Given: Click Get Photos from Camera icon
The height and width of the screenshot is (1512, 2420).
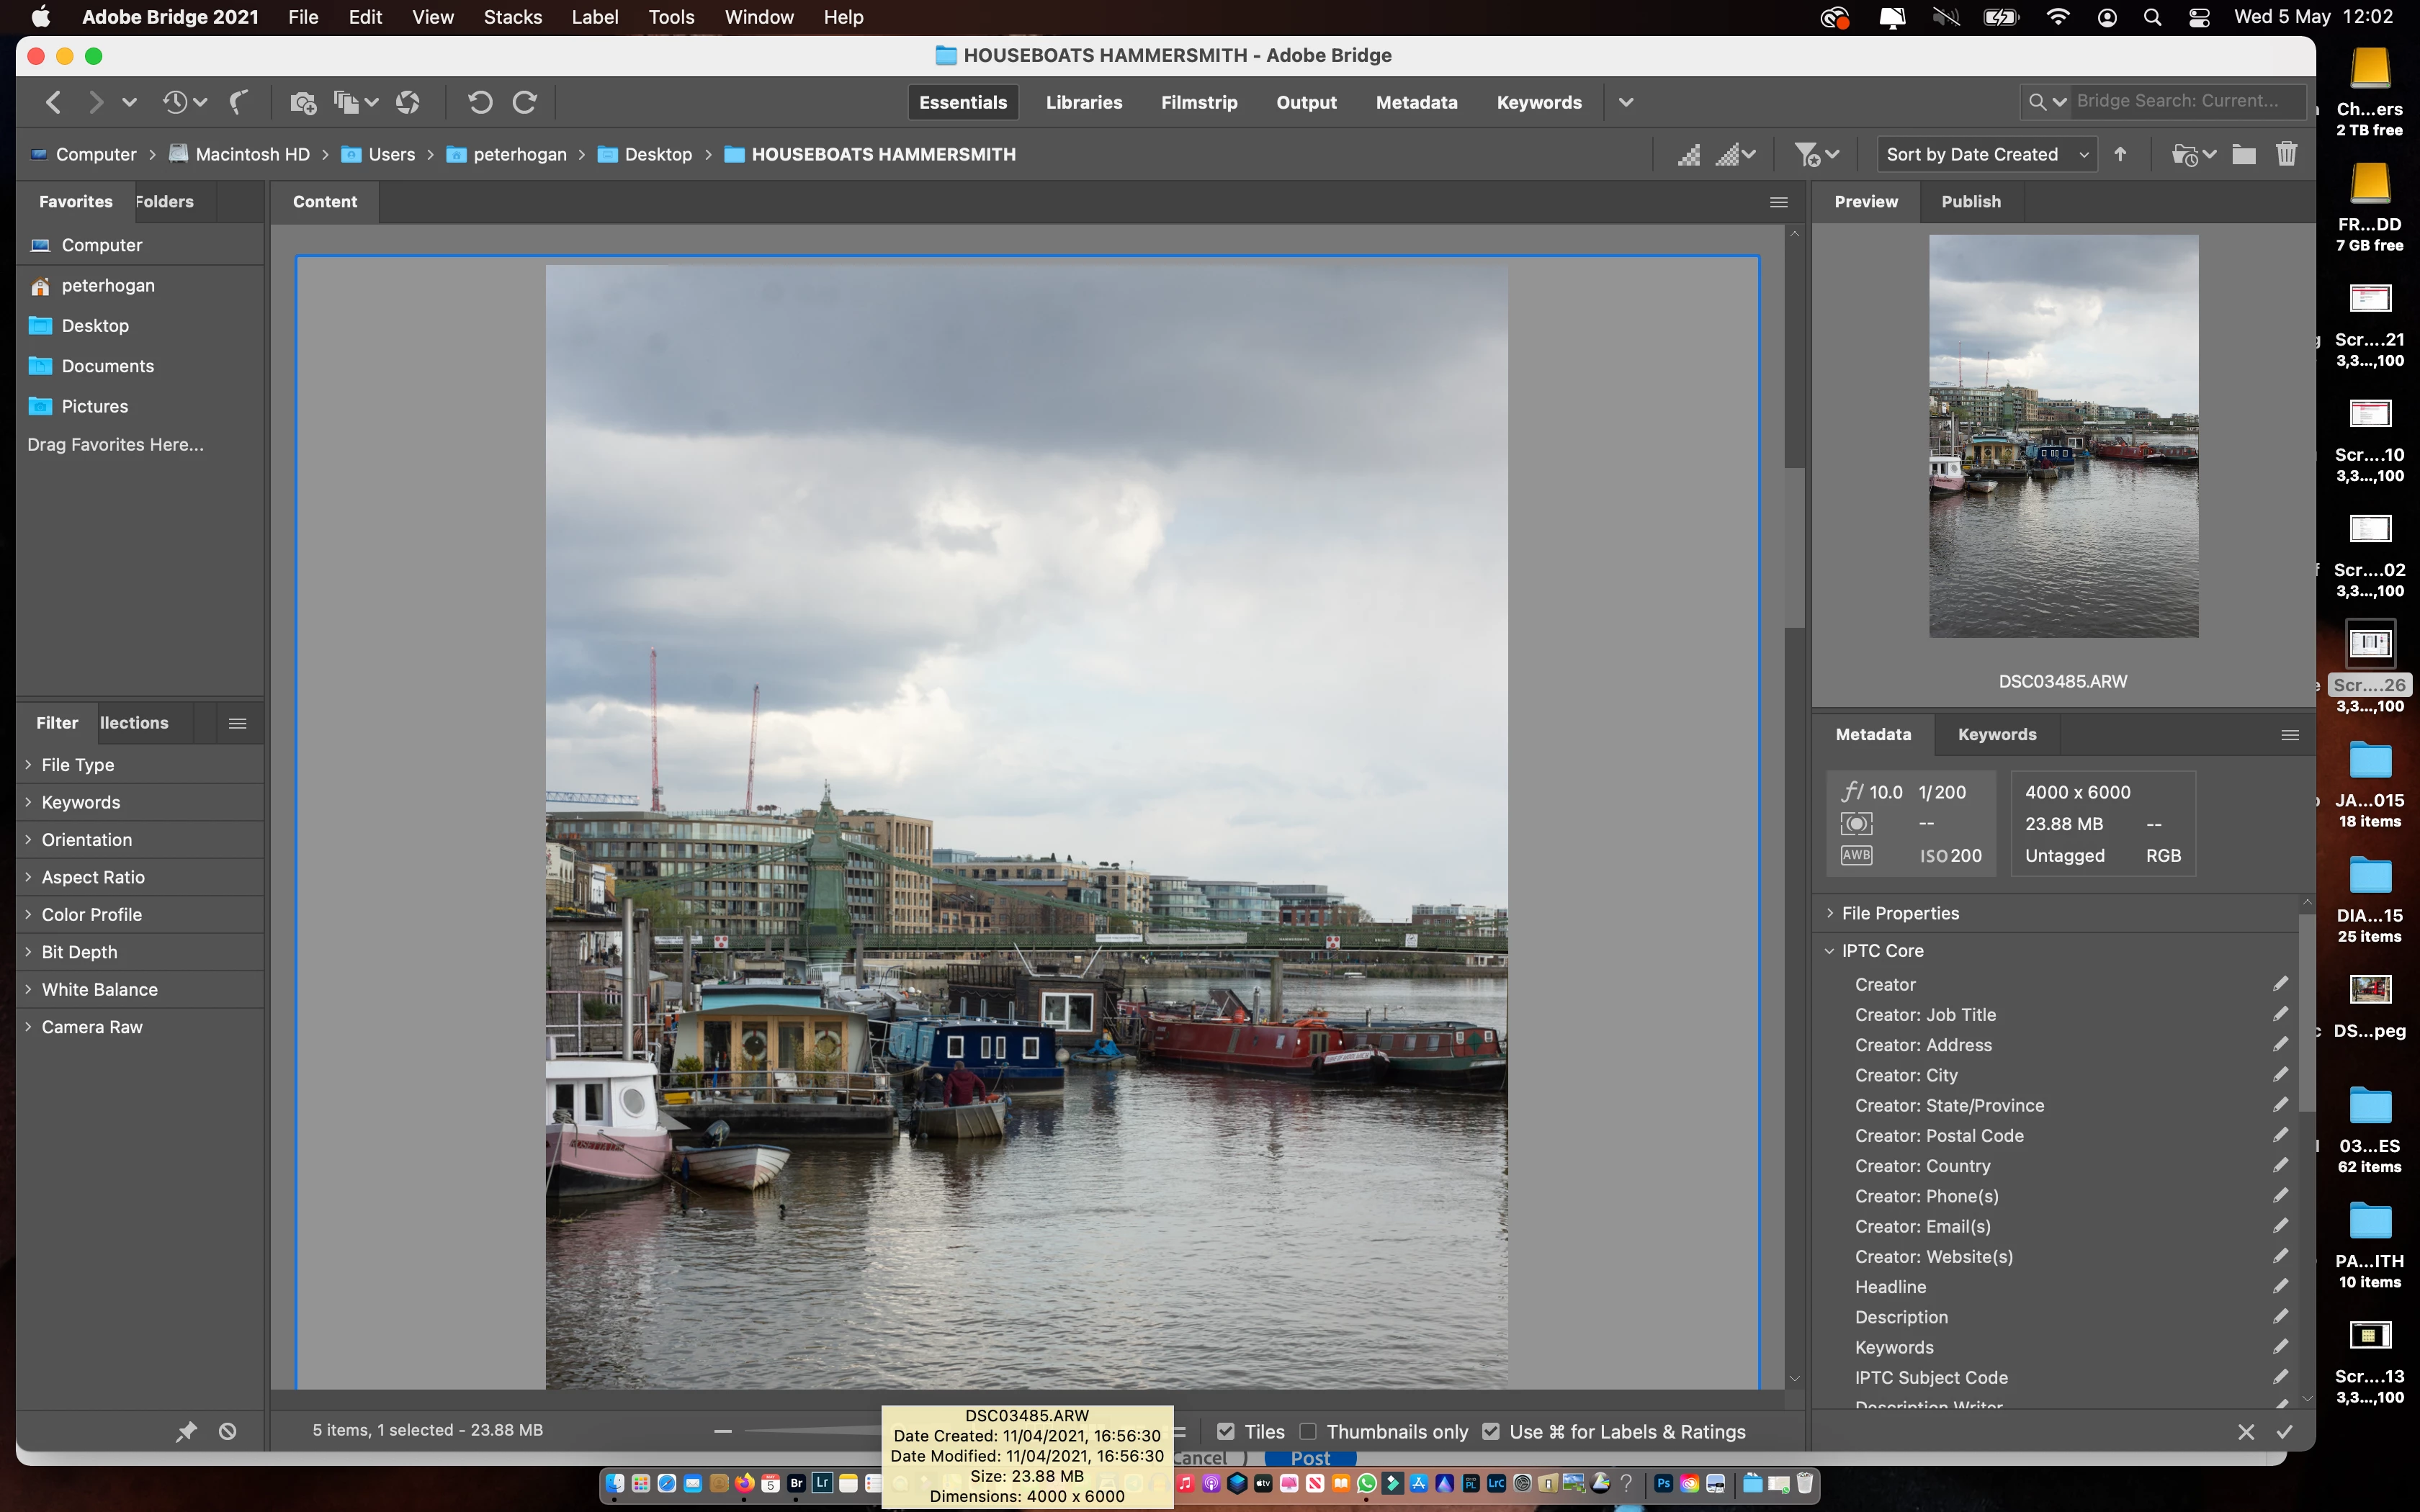Looking at the screenshot, I should coord(302,102).
